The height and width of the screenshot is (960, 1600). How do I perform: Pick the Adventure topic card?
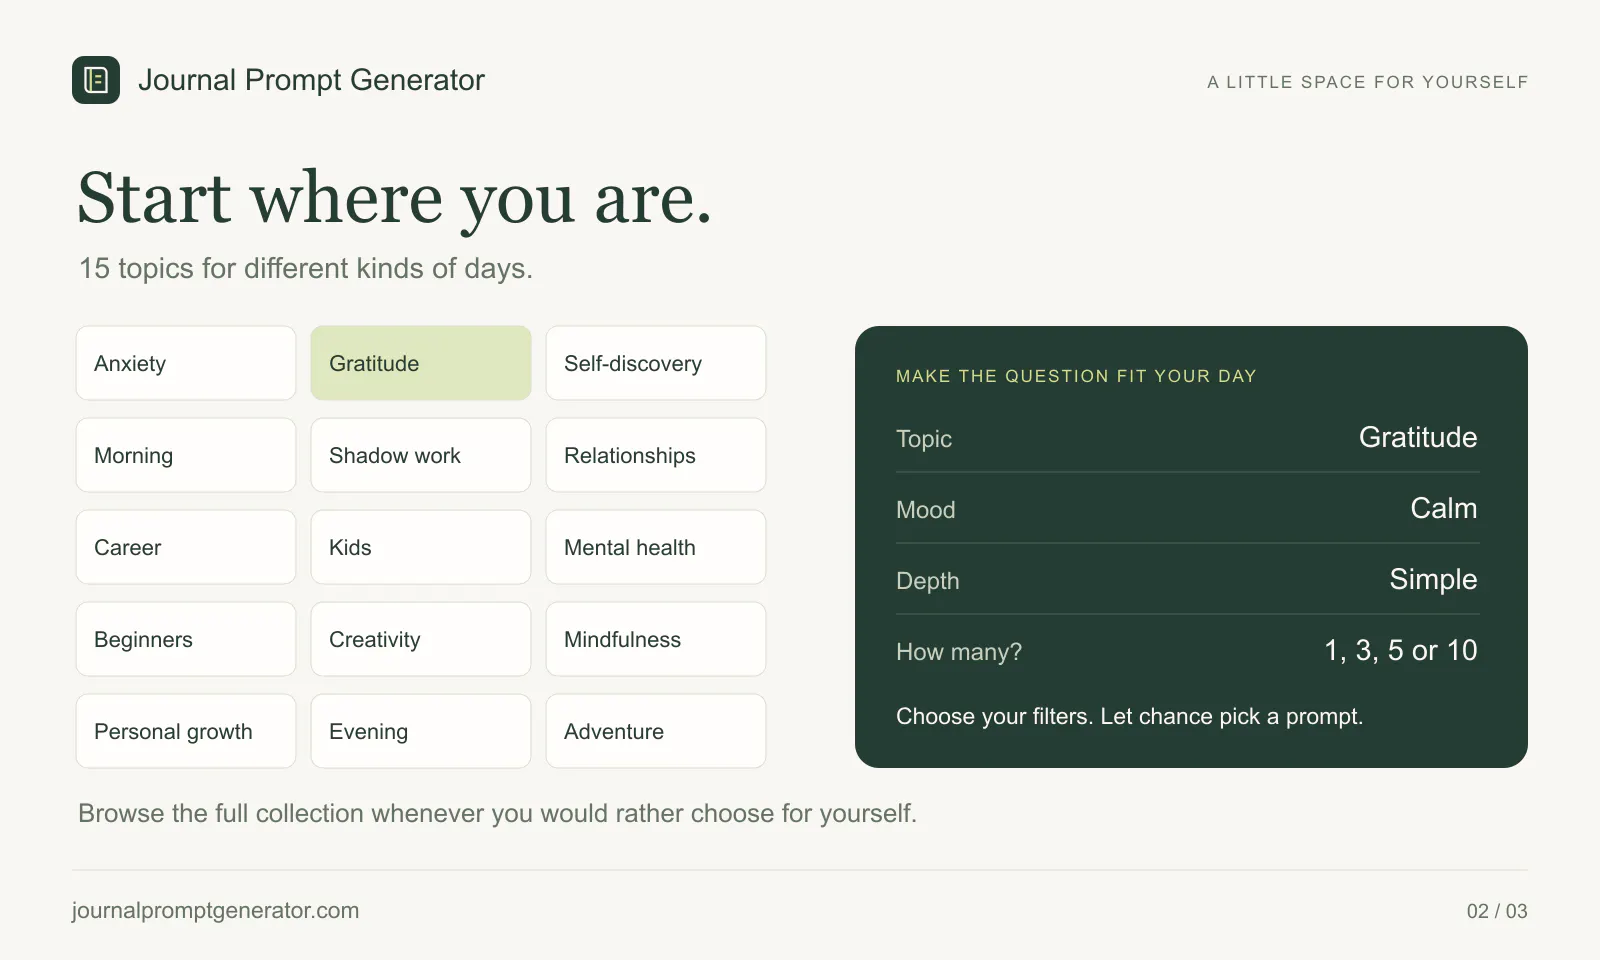tap(656, 731)
